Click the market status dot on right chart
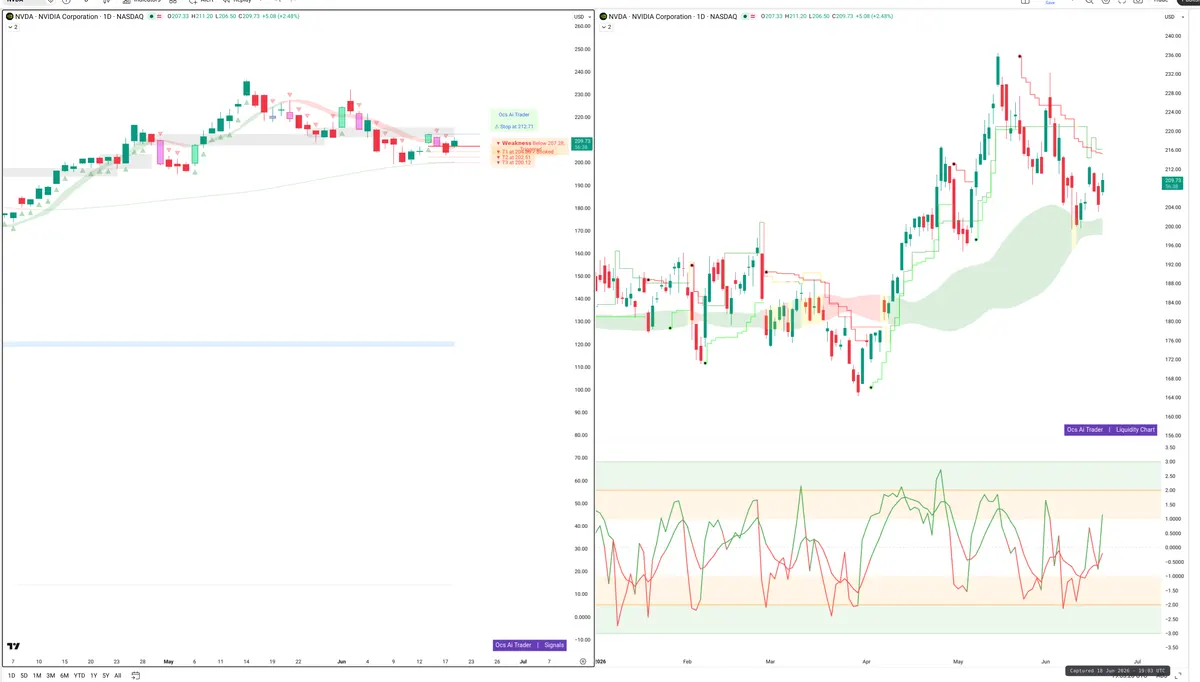The image size is (1200, 682). click(746, 17)
